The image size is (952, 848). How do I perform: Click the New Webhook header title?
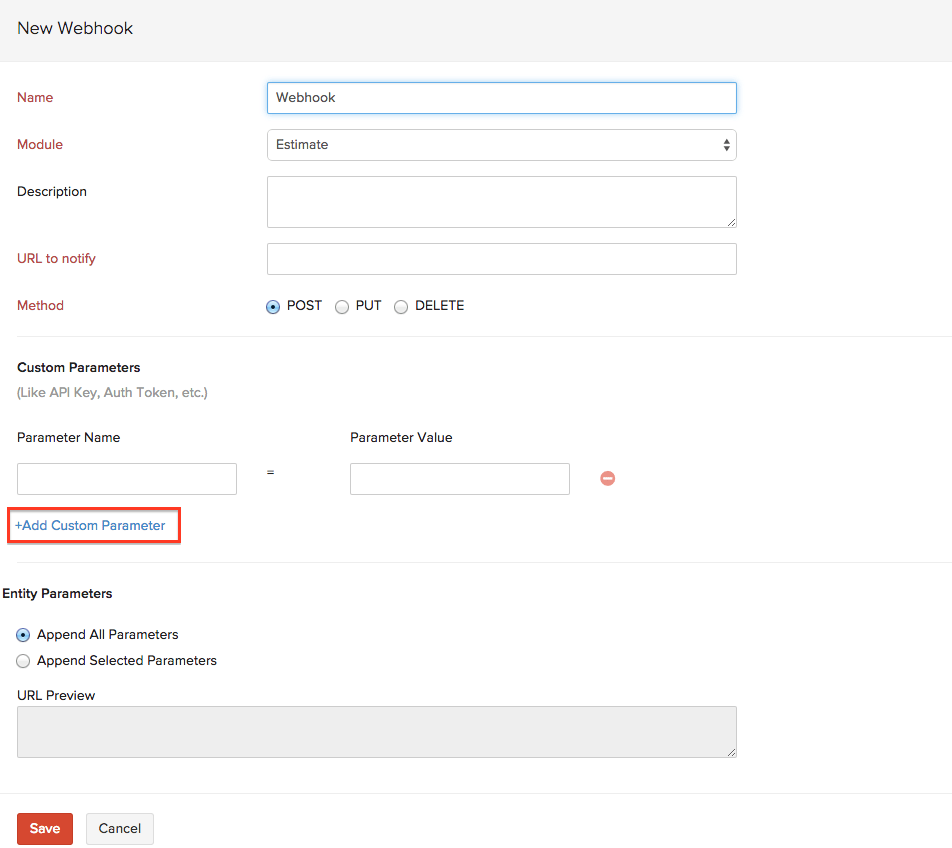point(75,28)
